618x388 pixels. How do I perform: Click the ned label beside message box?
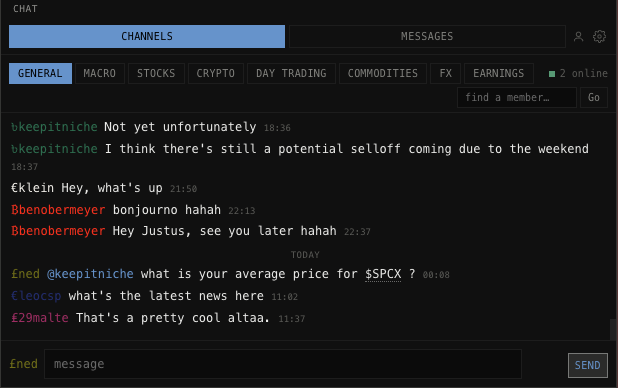point(24,364)
